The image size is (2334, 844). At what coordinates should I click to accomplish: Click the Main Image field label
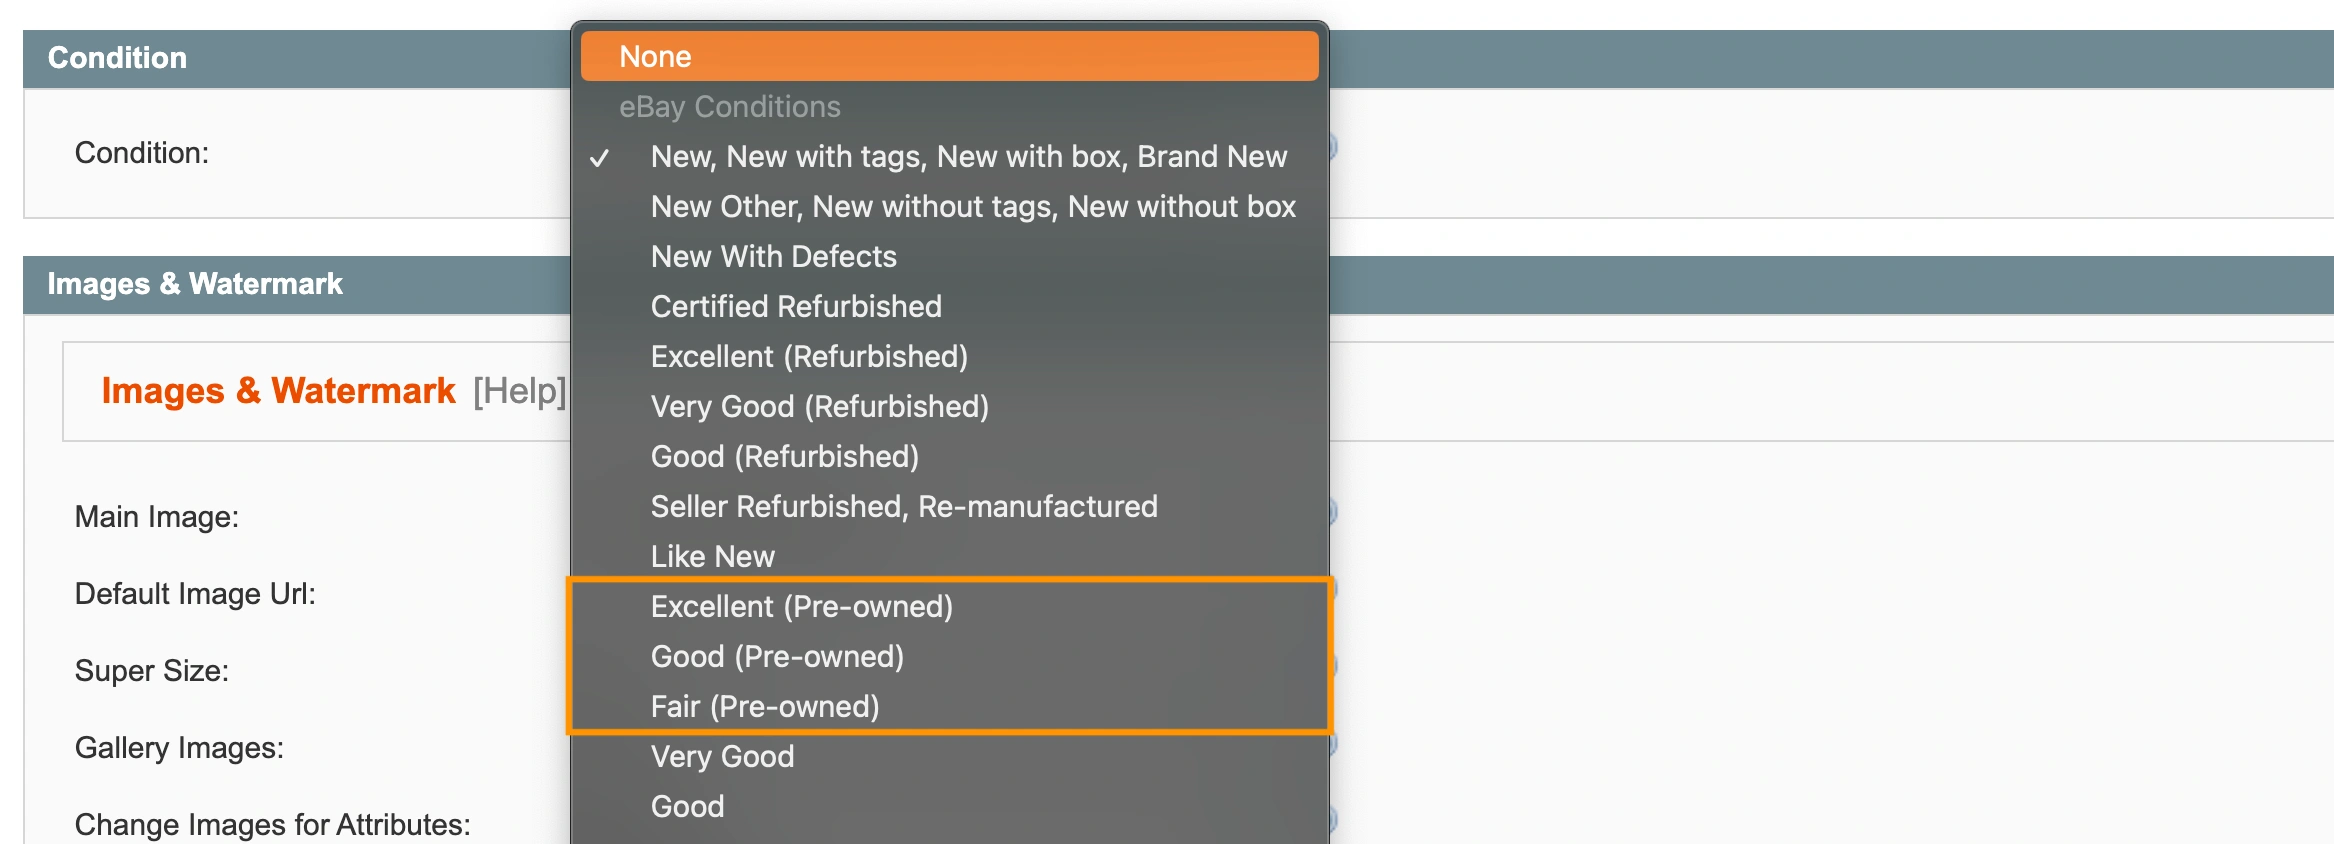[x=157, y=517]
